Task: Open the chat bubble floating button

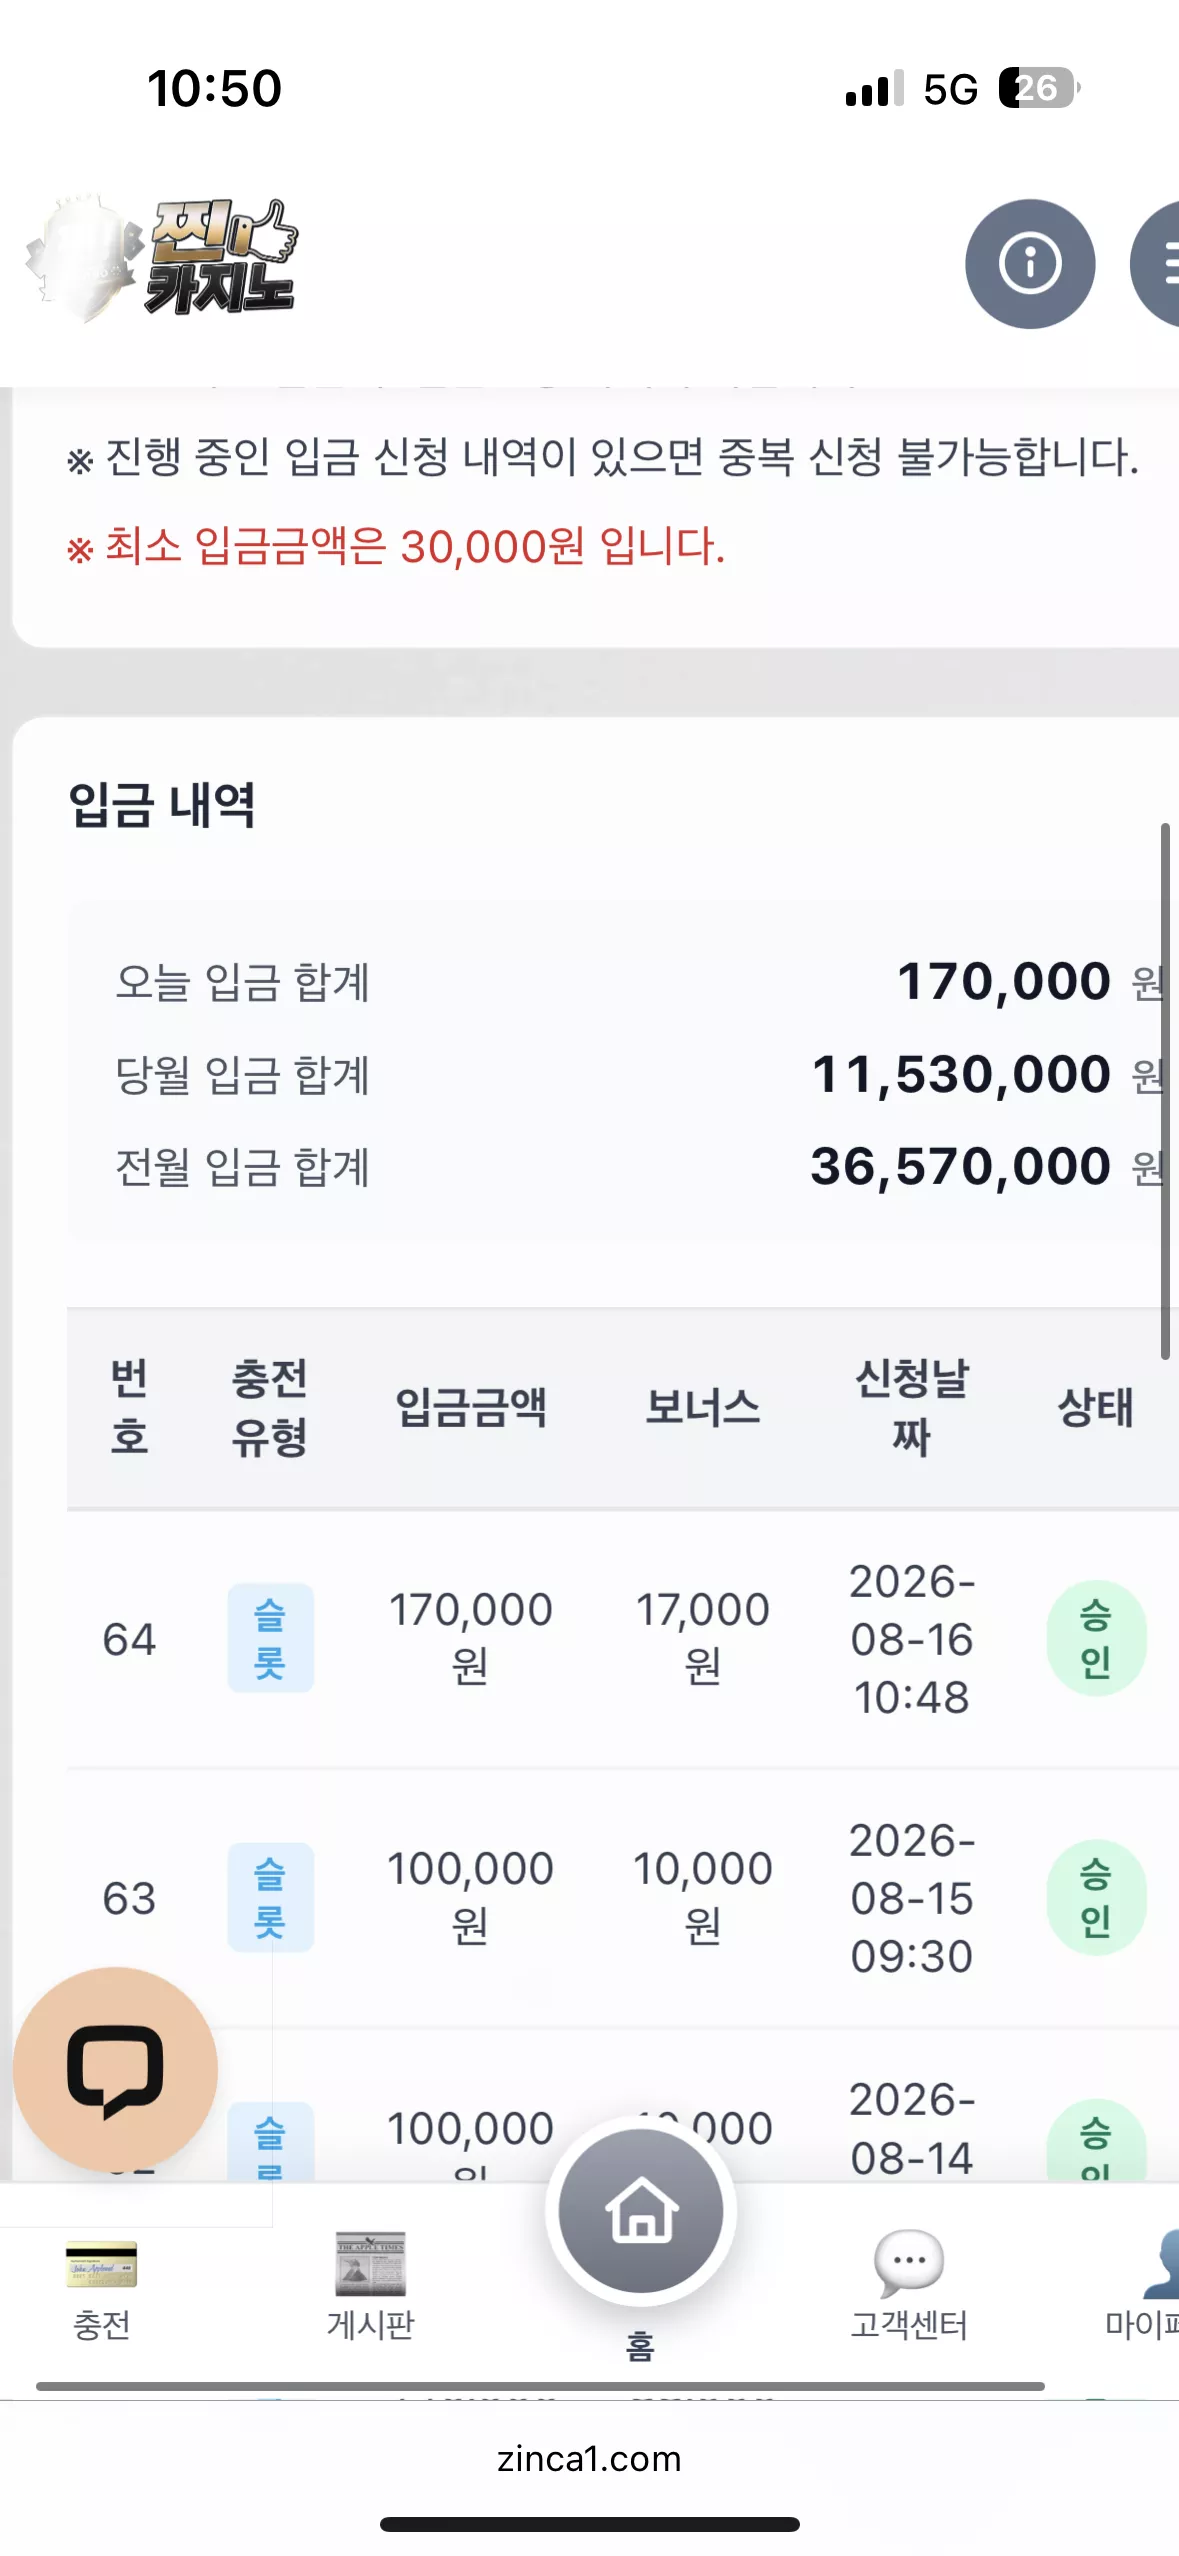Action: [115, 2070]
